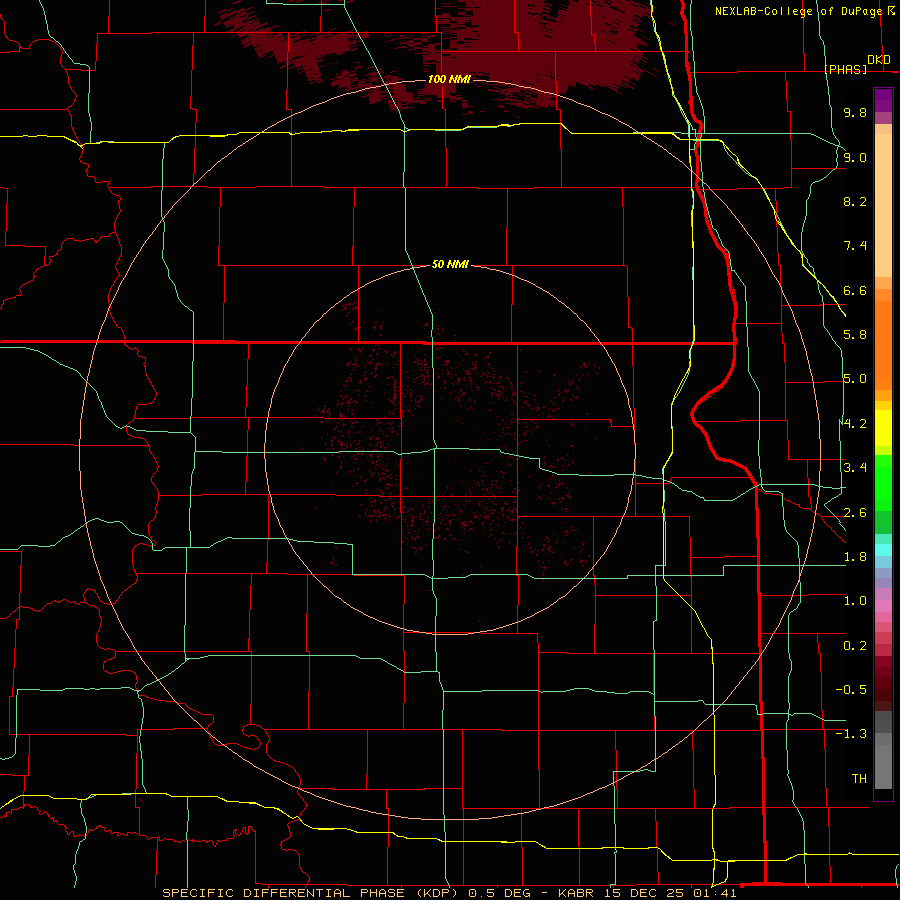
Task: Click the 5.8 scale value
Action: pyautogui.click(x=855, y=335)
